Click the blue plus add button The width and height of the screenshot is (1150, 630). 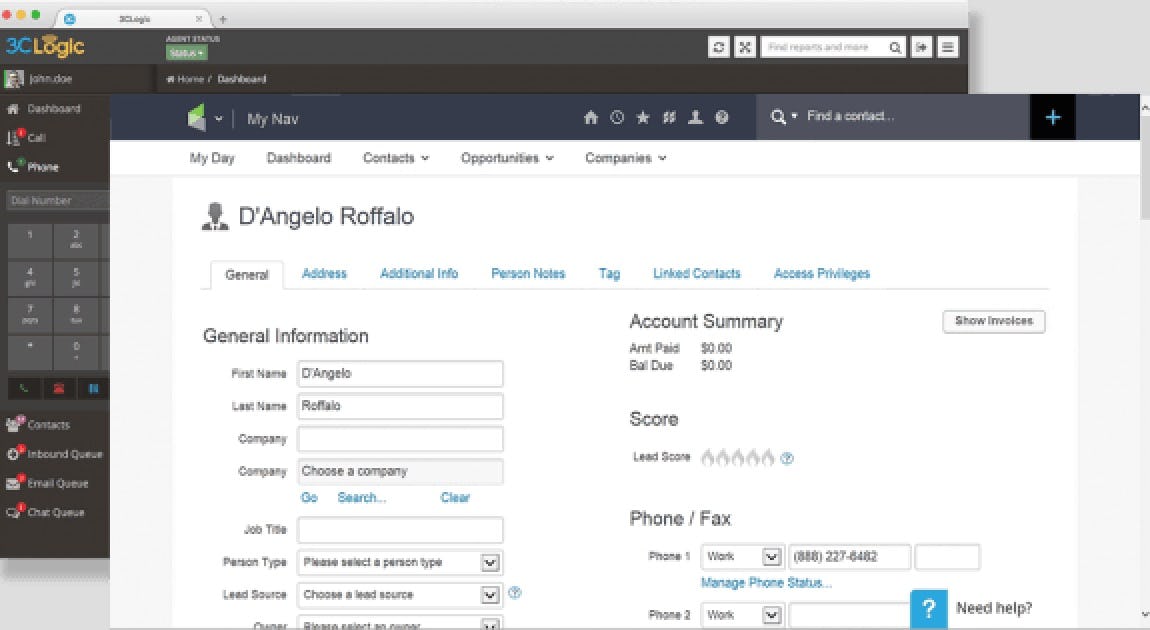tap(1052, 117)
